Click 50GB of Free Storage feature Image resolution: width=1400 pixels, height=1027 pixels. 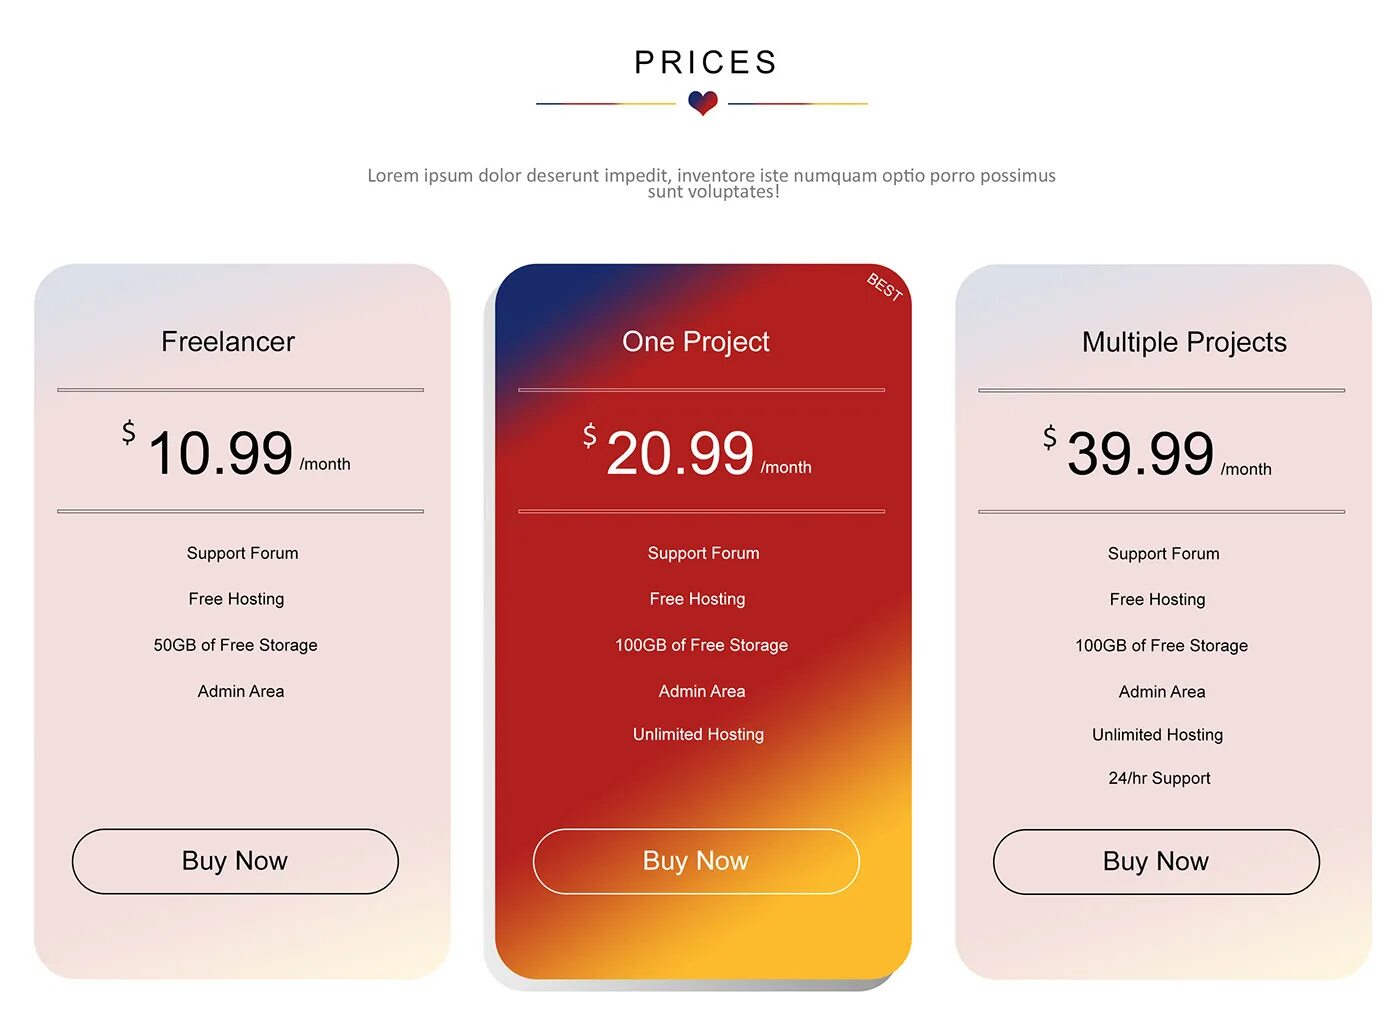point(236,645)
